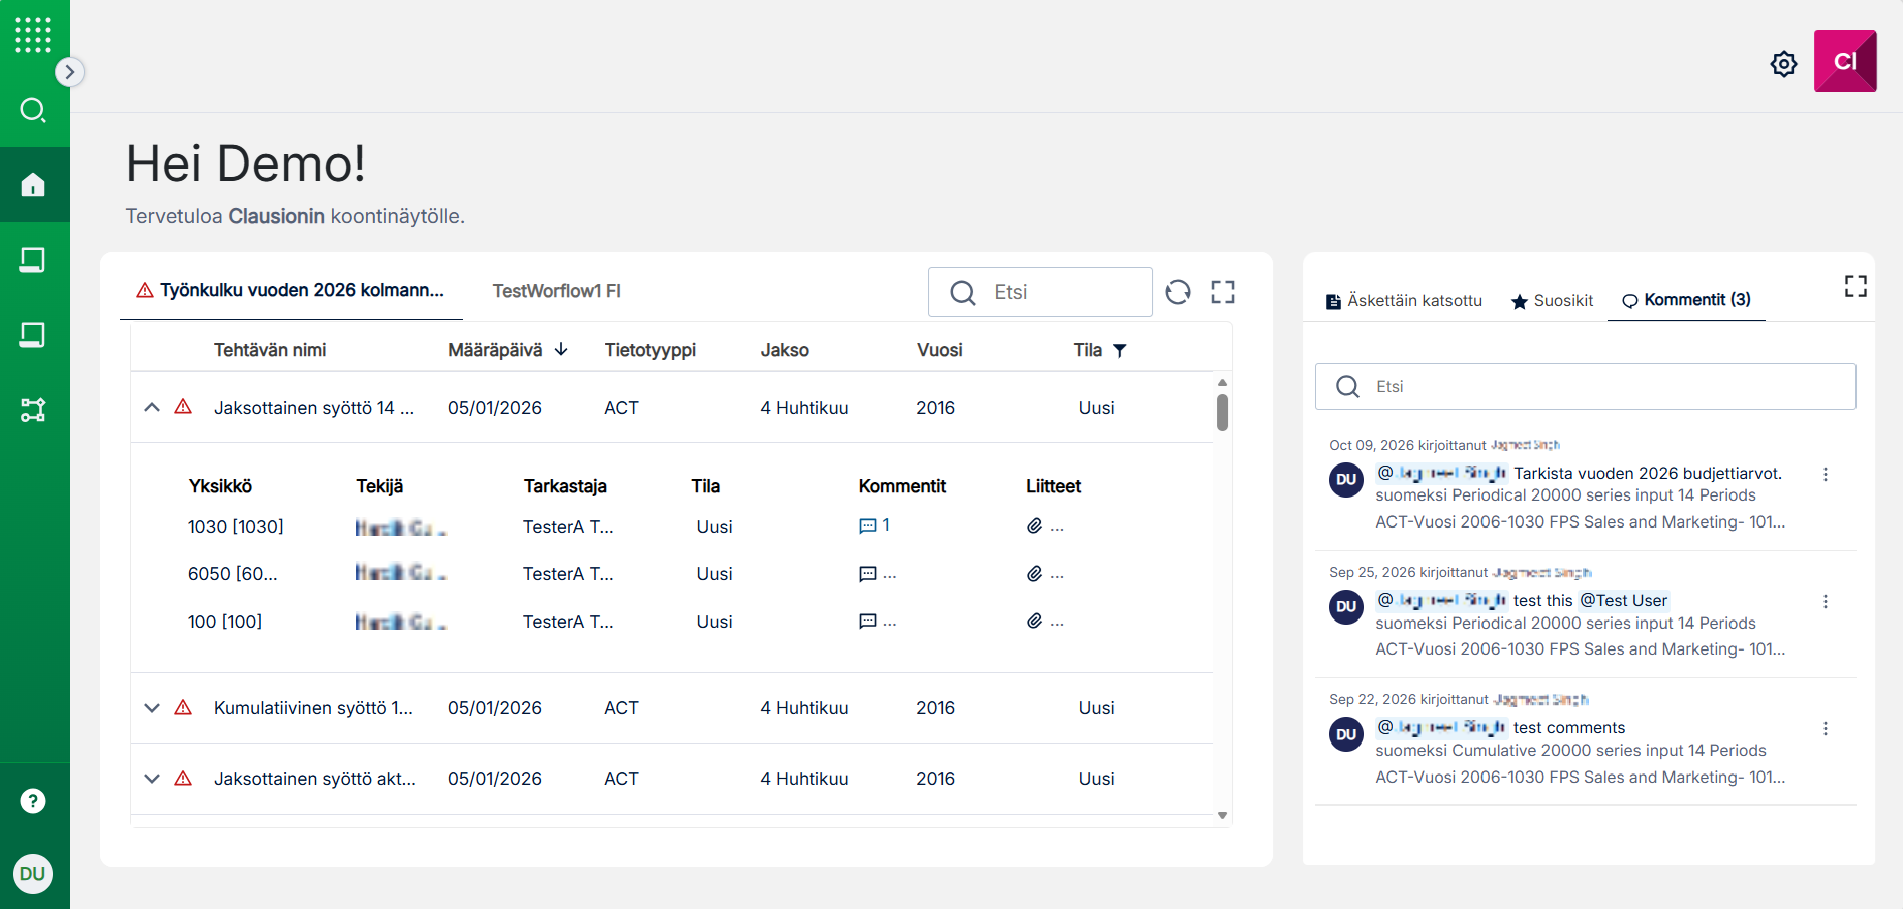Open more options for Sep 22 comment
Viewport: 1903px width, 909px height.
[x=1826, y=729]
